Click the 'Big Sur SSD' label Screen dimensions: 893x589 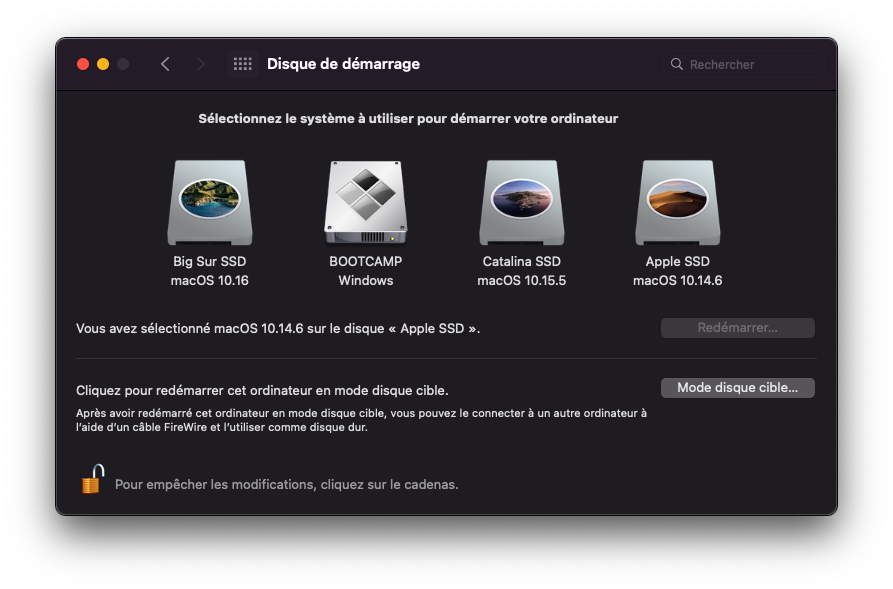[x=210, y=261]
